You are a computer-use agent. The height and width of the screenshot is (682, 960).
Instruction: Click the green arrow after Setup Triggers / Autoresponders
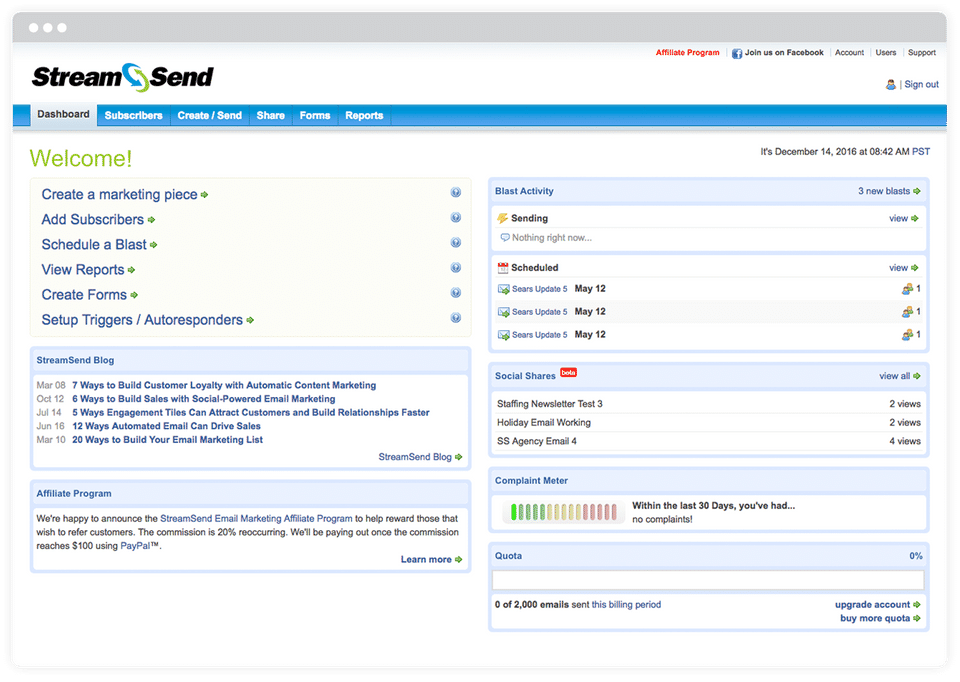[x=250, y=320]
